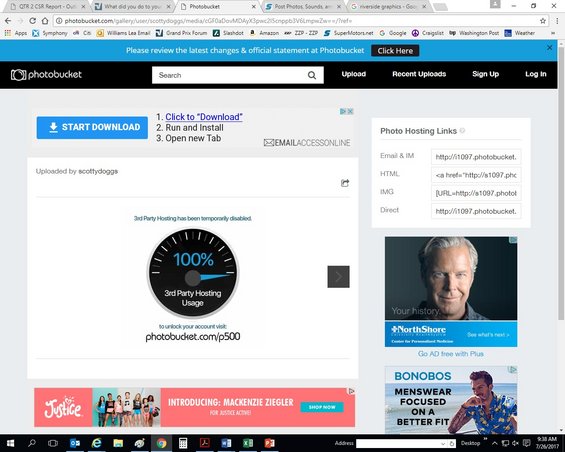Open the Weather bookmark

(x=519, y=33)
